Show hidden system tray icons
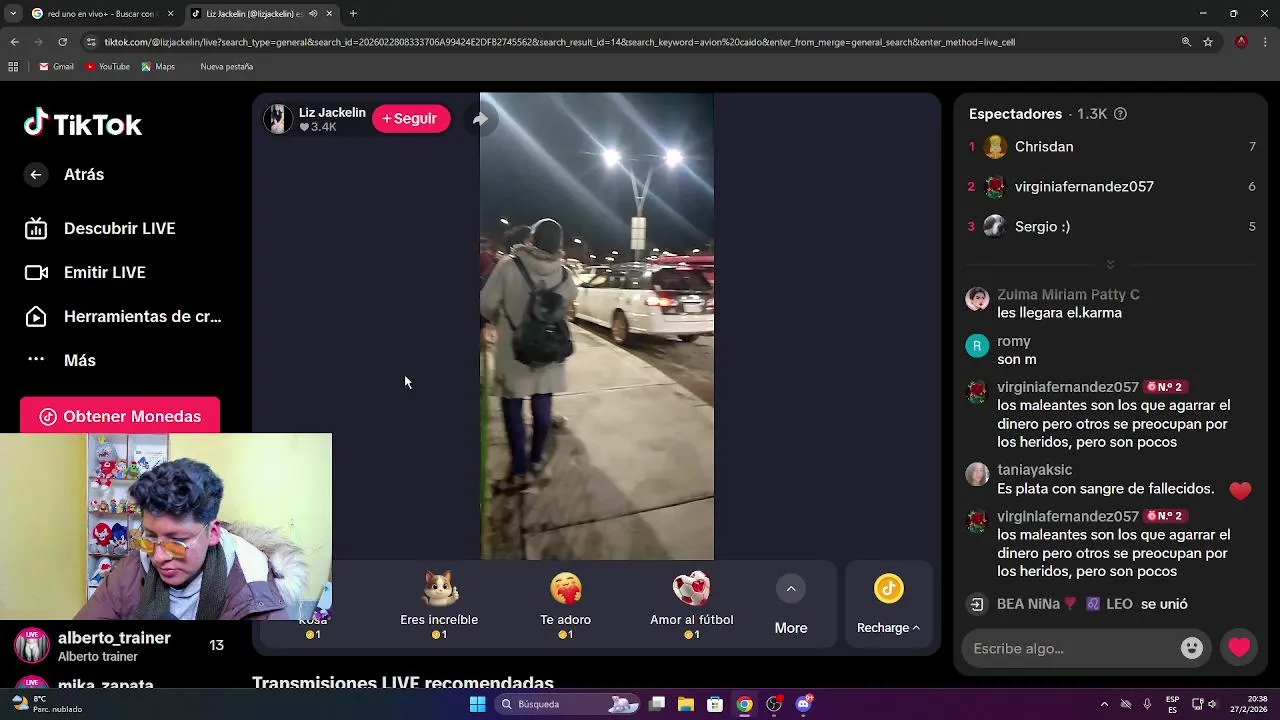 point(1104,704)
